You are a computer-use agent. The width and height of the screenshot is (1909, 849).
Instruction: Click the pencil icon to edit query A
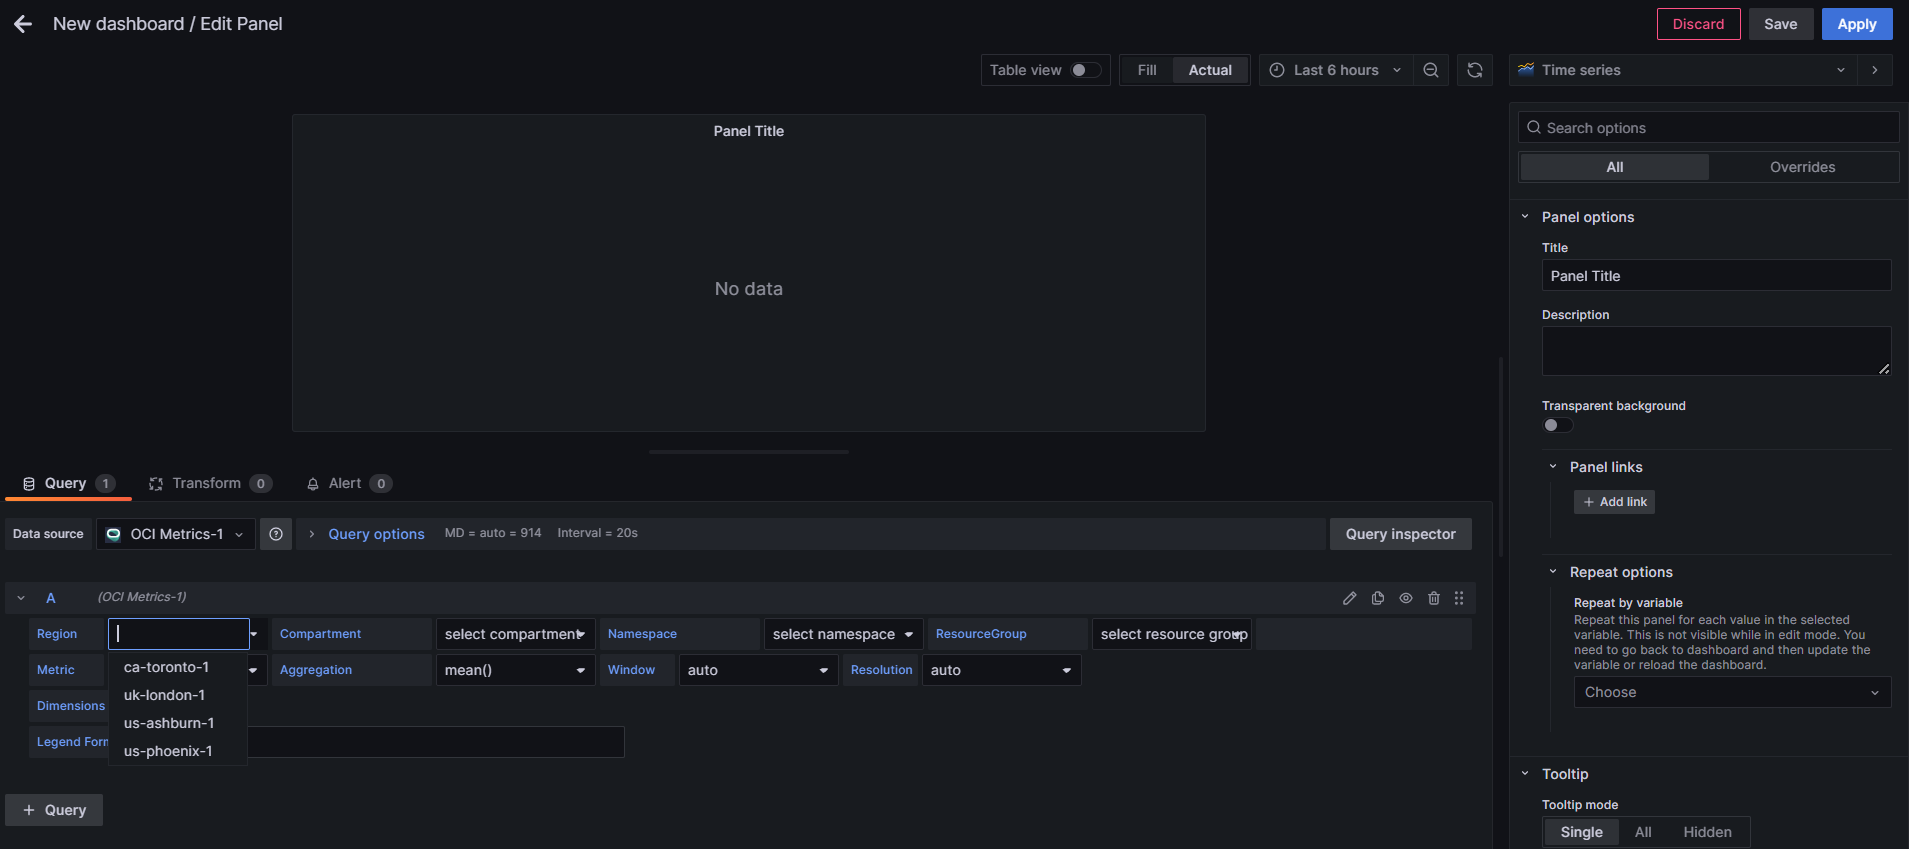tap(1349, 598)
